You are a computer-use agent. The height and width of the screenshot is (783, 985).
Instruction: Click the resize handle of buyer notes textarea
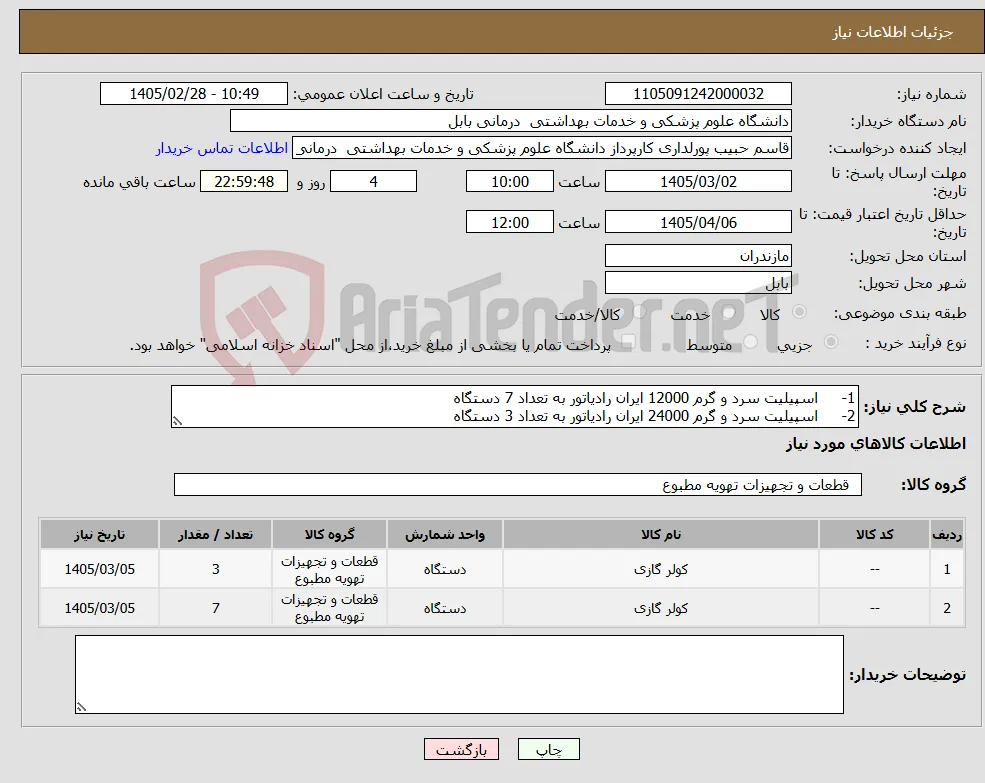click(81, 707)
